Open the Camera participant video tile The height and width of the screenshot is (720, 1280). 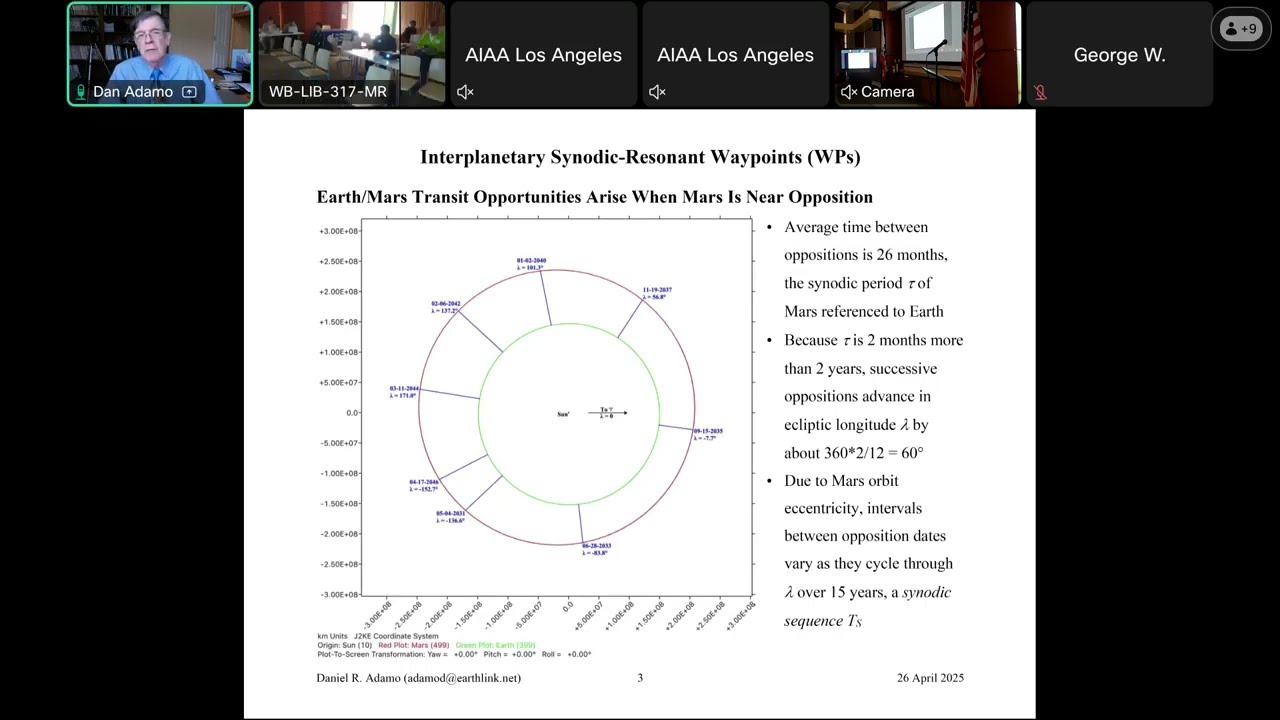[x=928, y=54]
